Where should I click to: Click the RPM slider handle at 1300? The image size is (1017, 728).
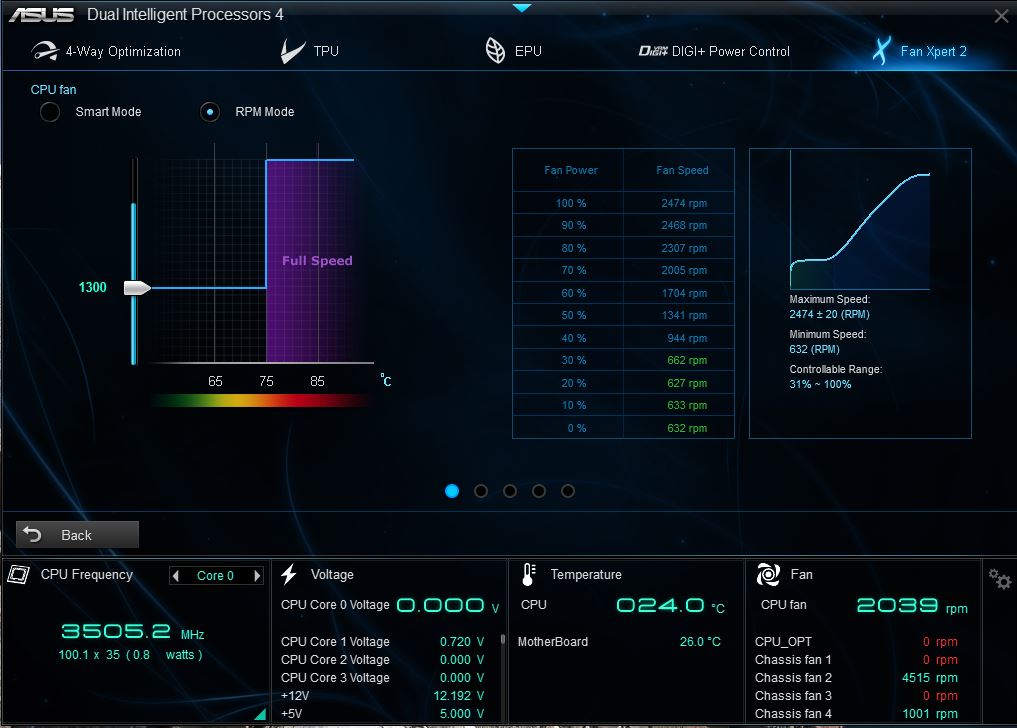click(137, 287)
